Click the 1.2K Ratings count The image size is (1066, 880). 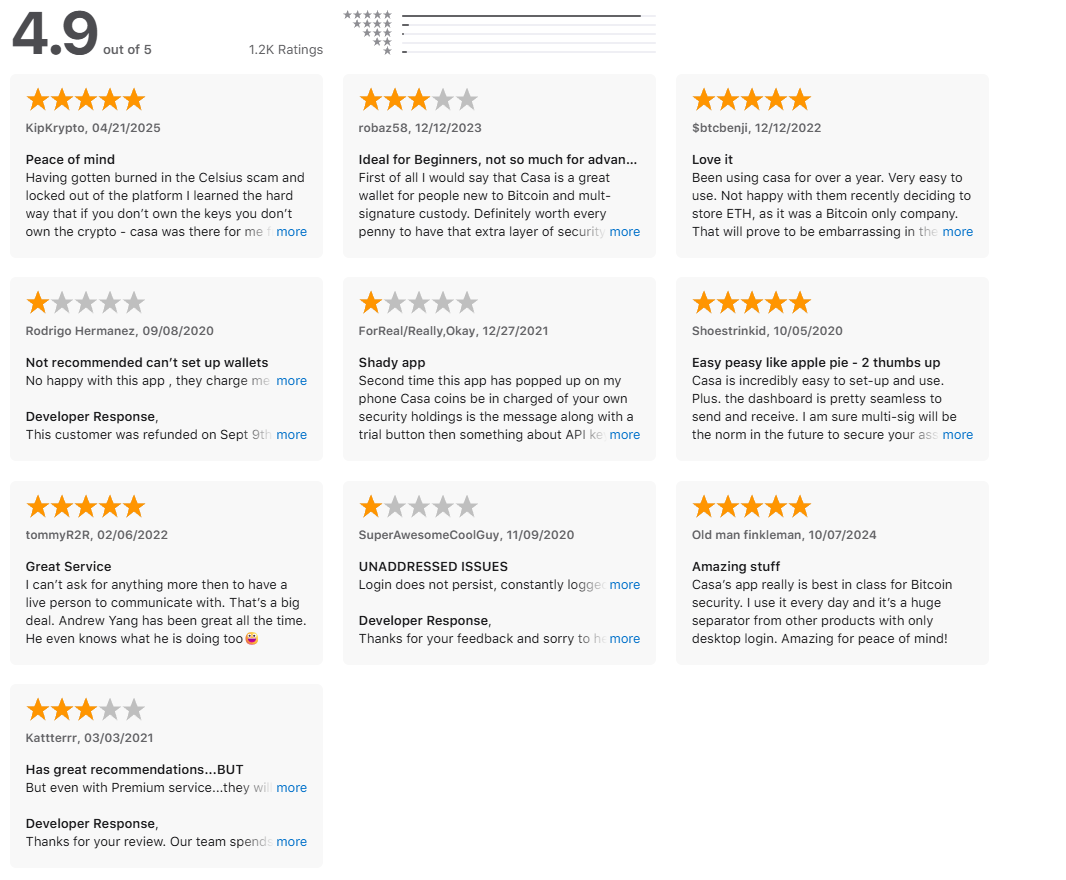(x=286, y=50)
